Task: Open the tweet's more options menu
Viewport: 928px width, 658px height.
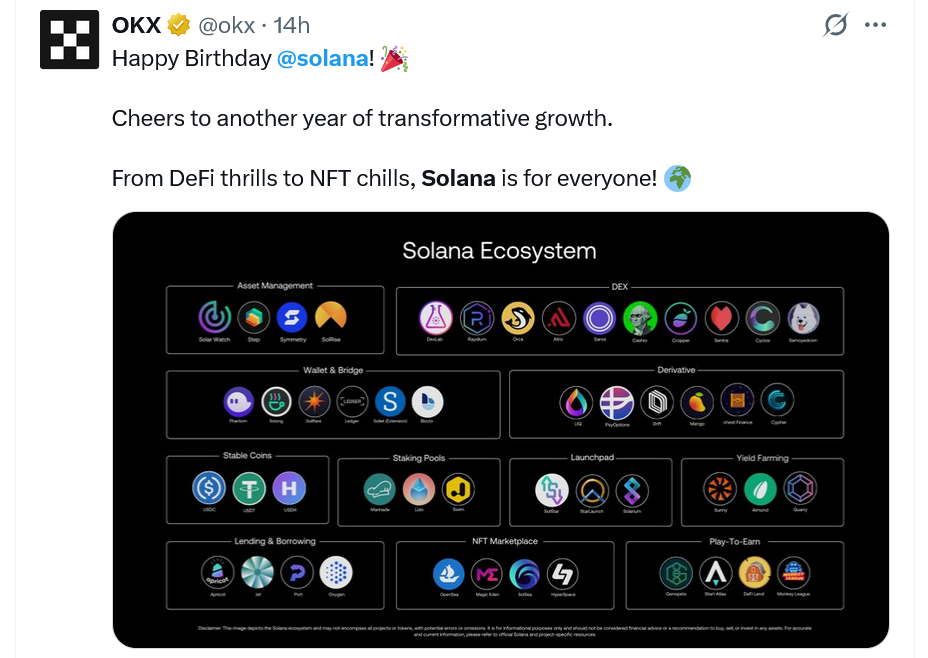Action: [x=876, y=25]
